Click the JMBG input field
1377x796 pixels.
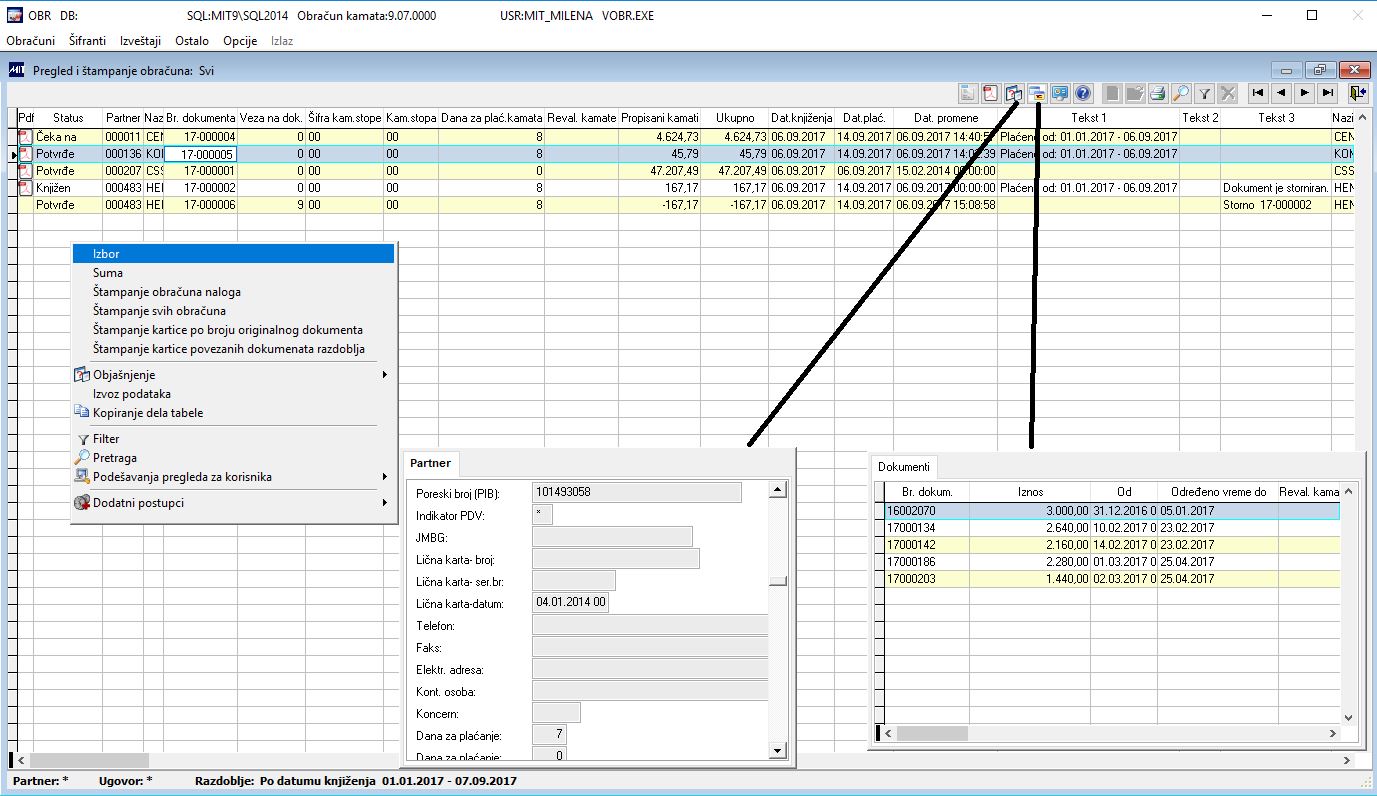point(612,537)
